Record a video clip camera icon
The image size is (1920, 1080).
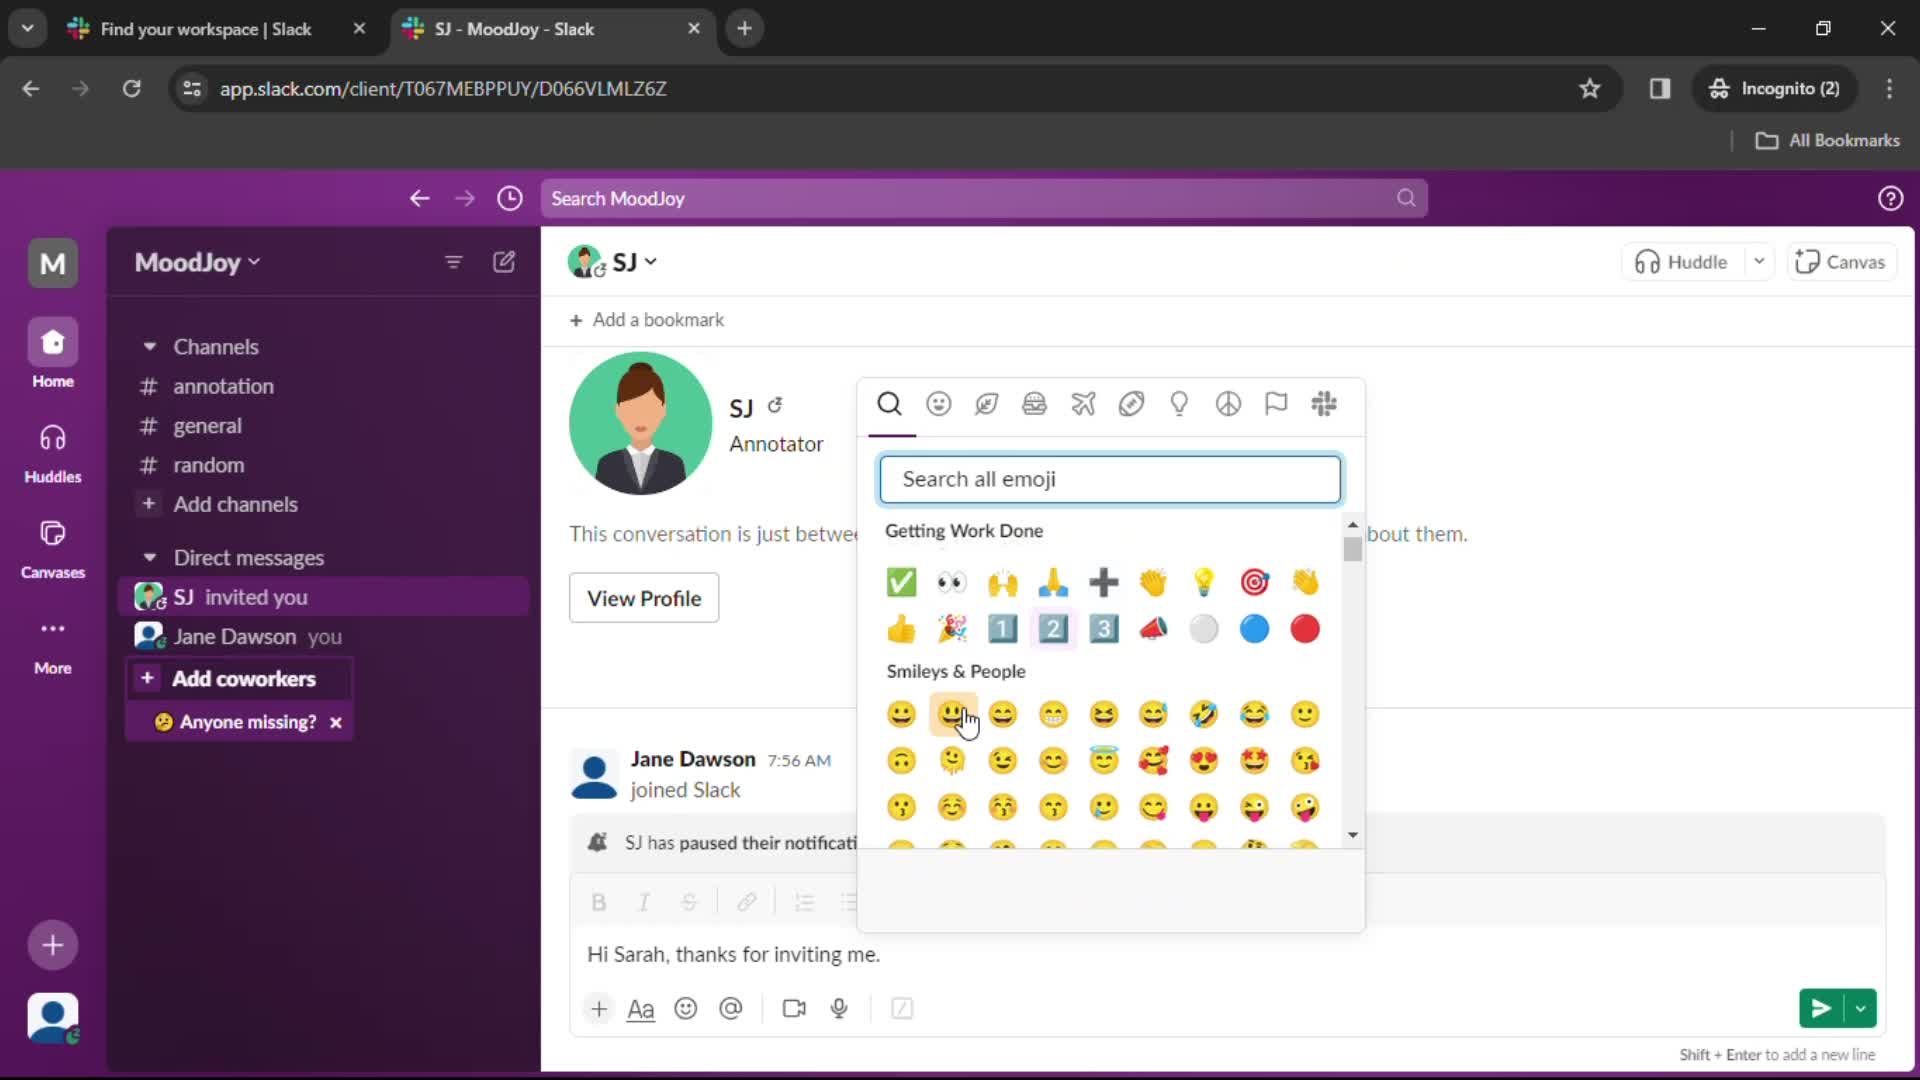click(794, 1008)
